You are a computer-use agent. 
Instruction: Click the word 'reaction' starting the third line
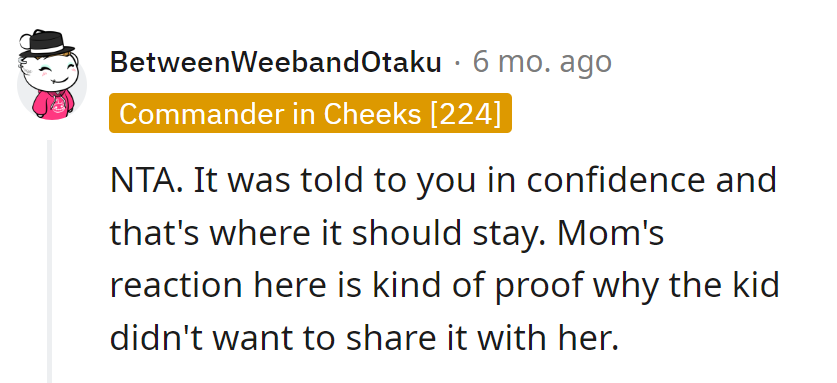tap(176, 286)
